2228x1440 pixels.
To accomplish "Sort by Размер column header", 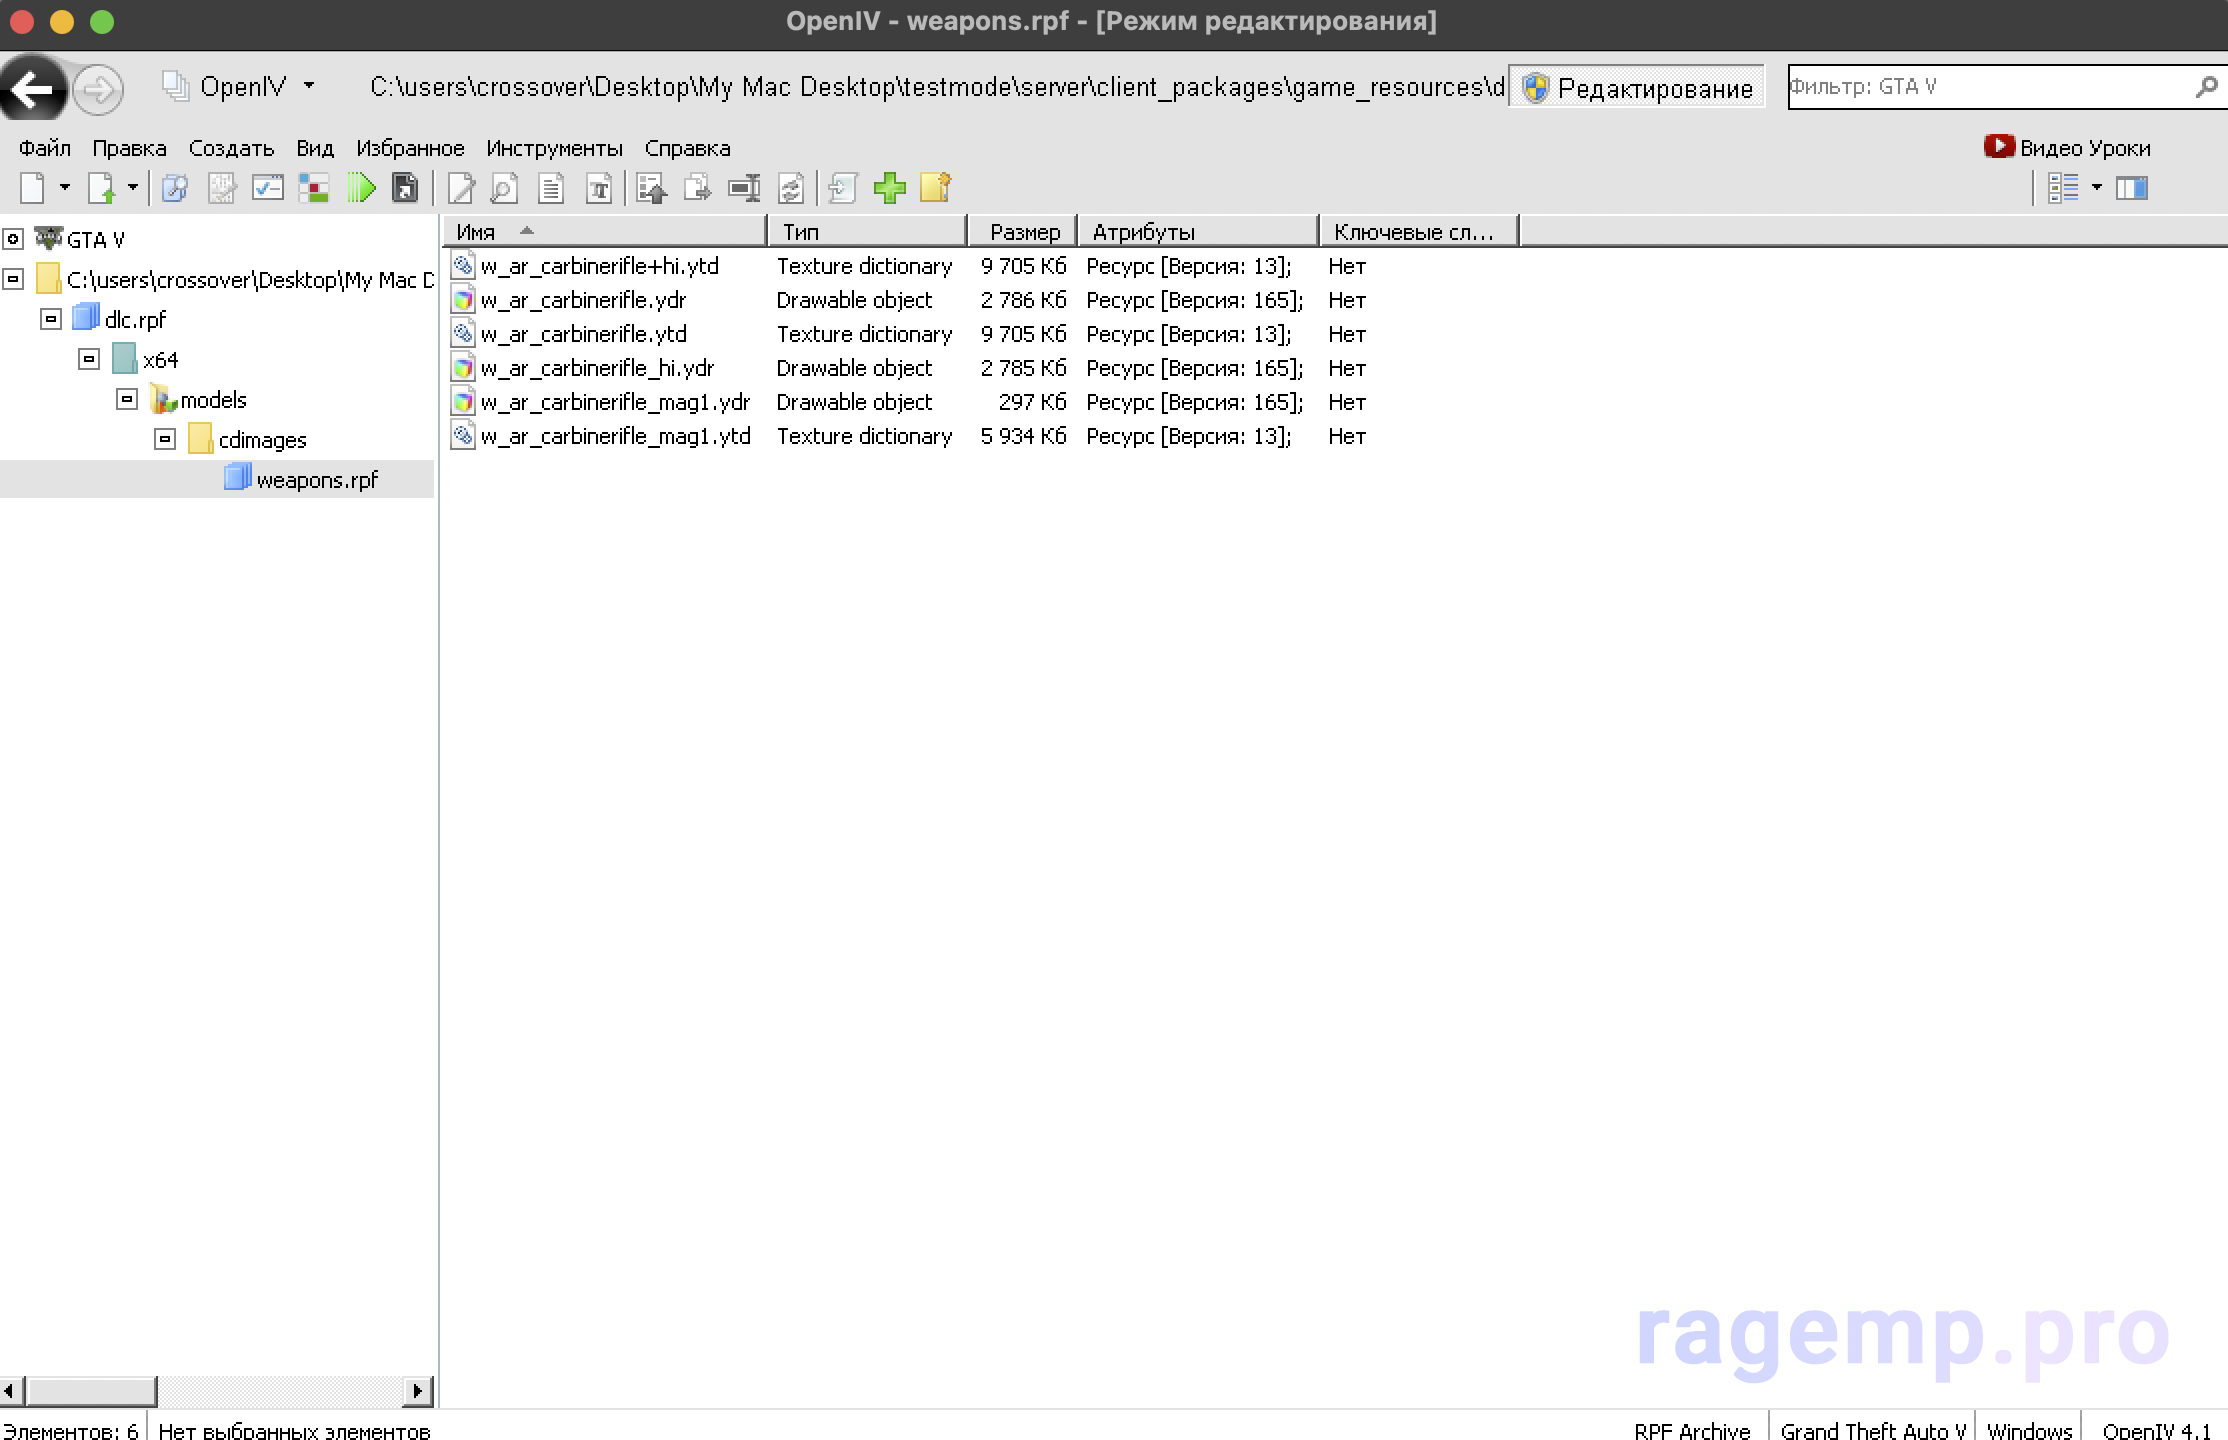I will (x=1023, y=232).
